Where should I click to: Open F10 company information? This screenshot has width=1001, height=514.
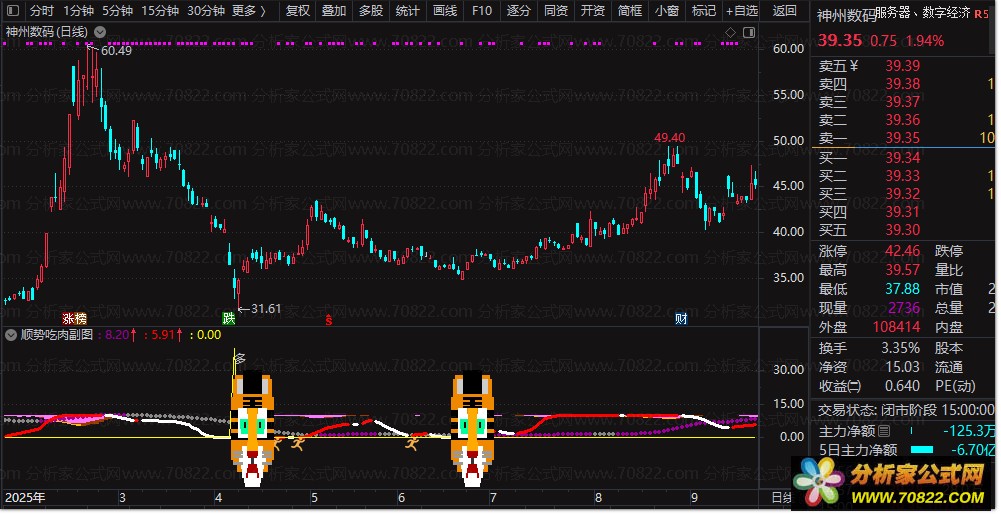482,11
